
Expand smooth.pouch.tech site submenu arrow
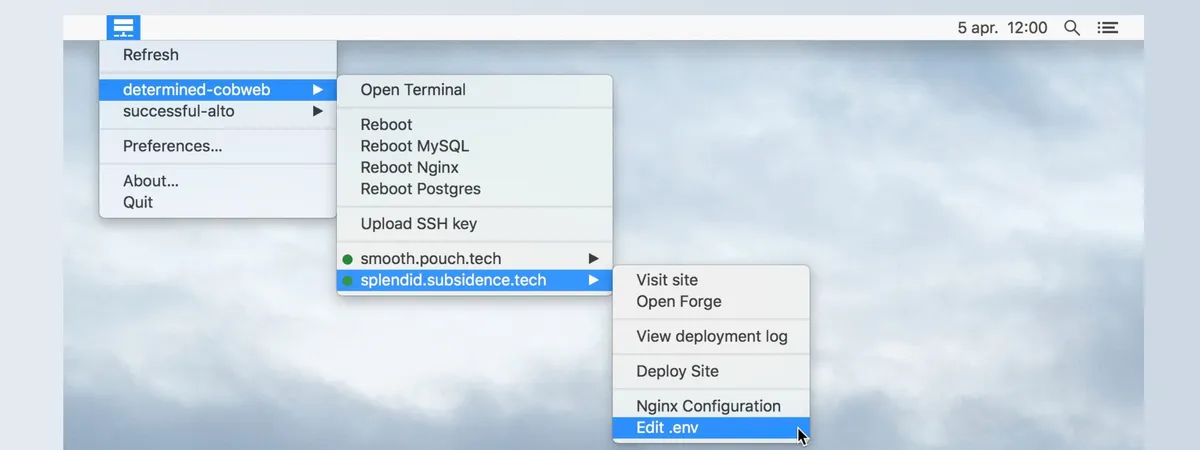593,259
